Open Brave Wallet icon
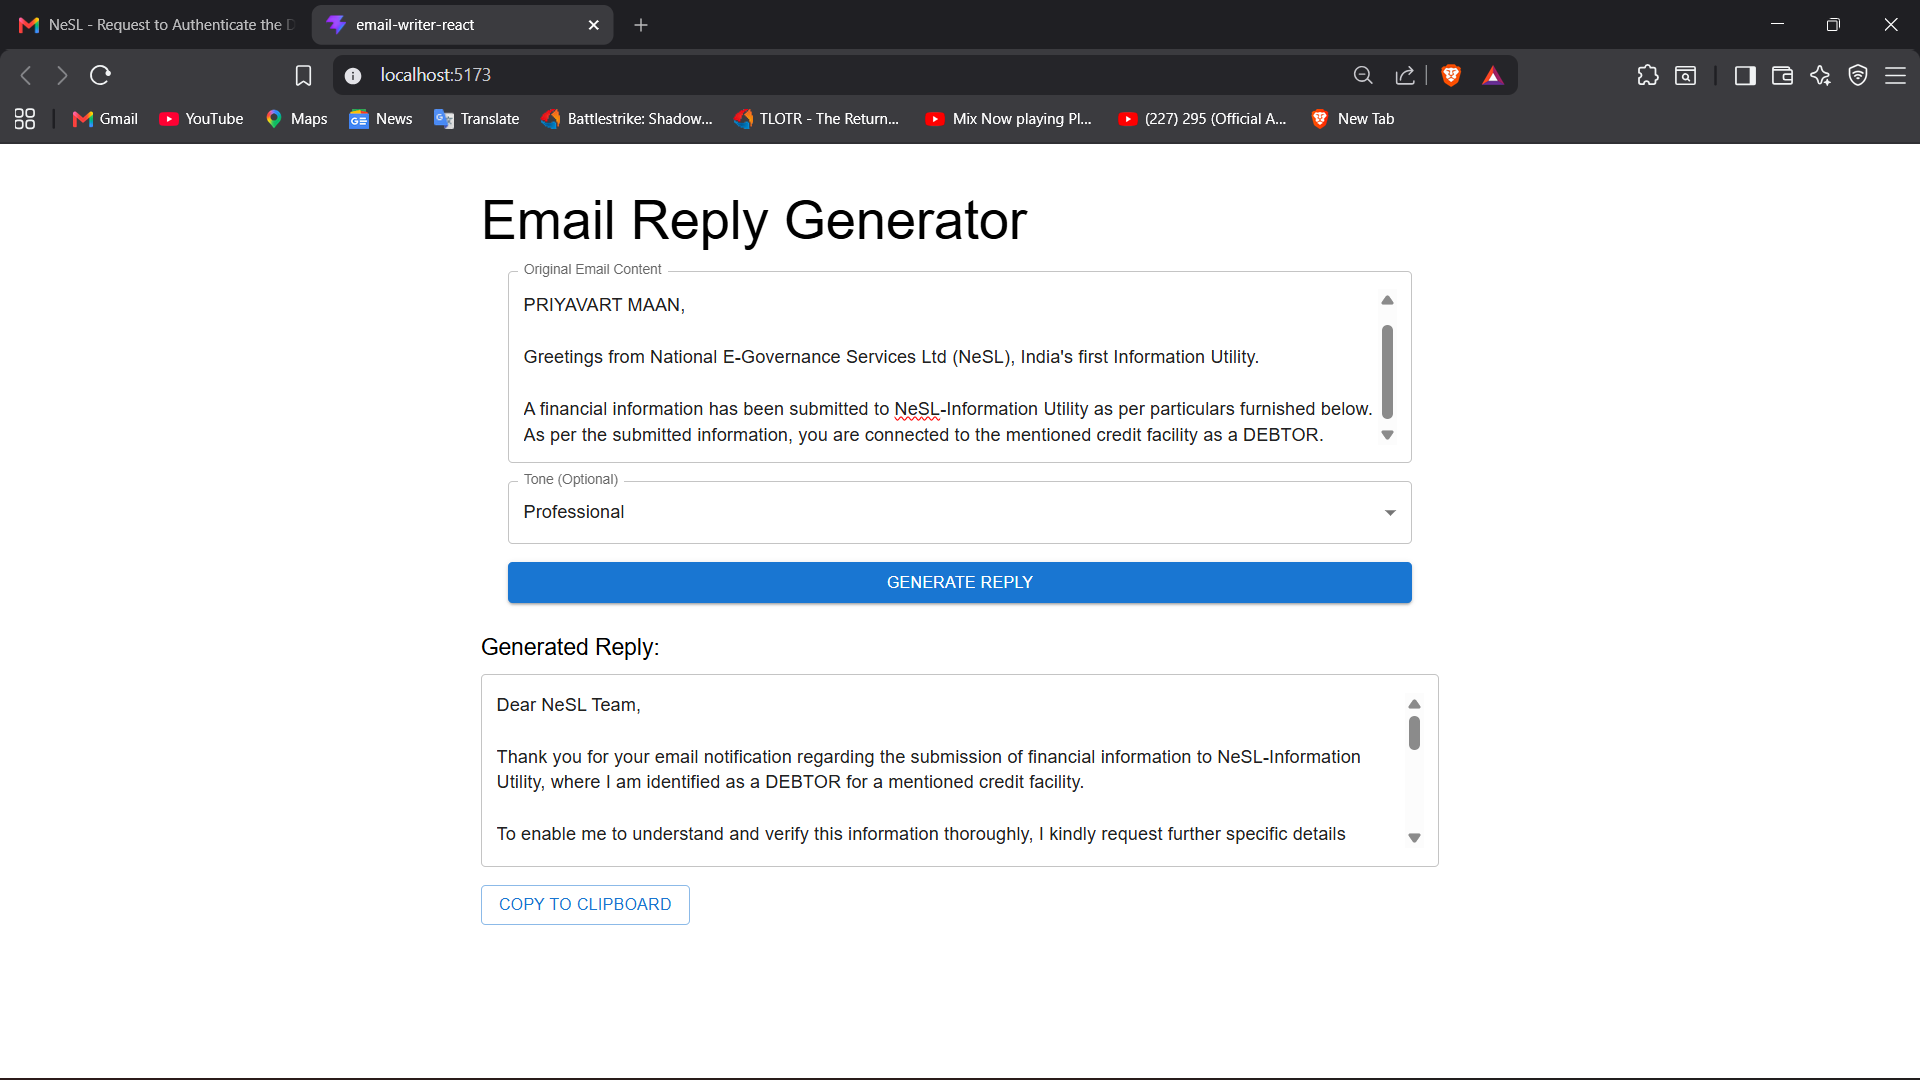Screen dimensions: 1920x1080 click(x=1782, y=75)
